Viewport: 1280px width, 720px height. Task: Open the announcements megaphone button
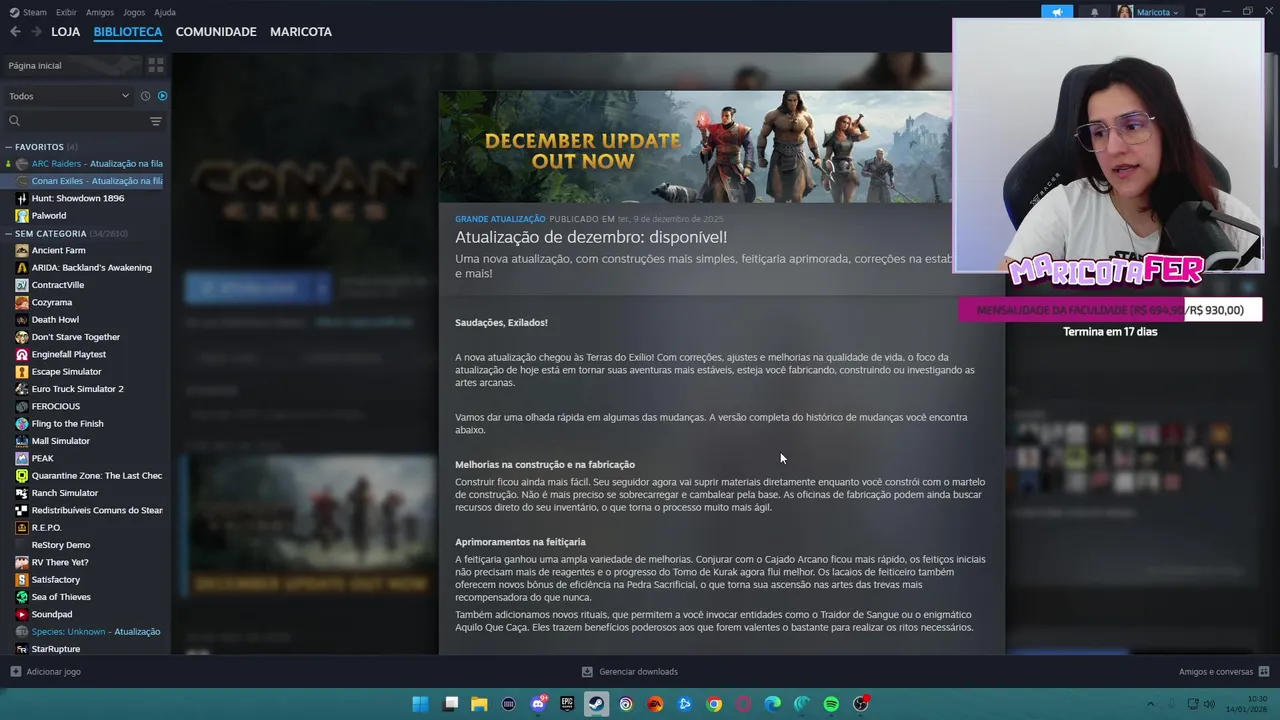tap(1057, 12)
